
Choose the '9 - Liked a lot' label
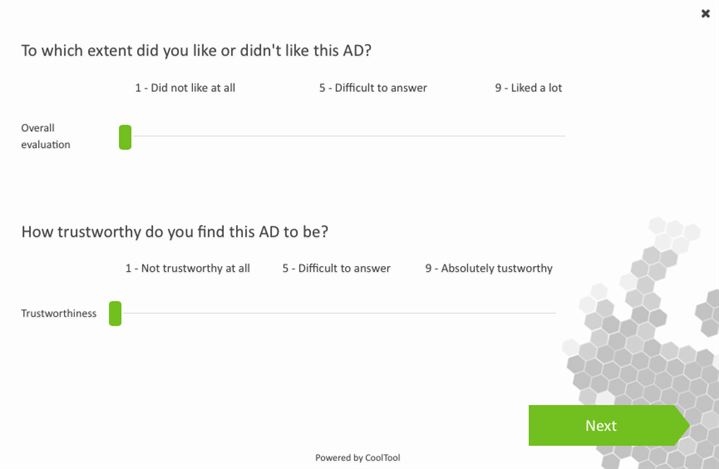point(528,88)
